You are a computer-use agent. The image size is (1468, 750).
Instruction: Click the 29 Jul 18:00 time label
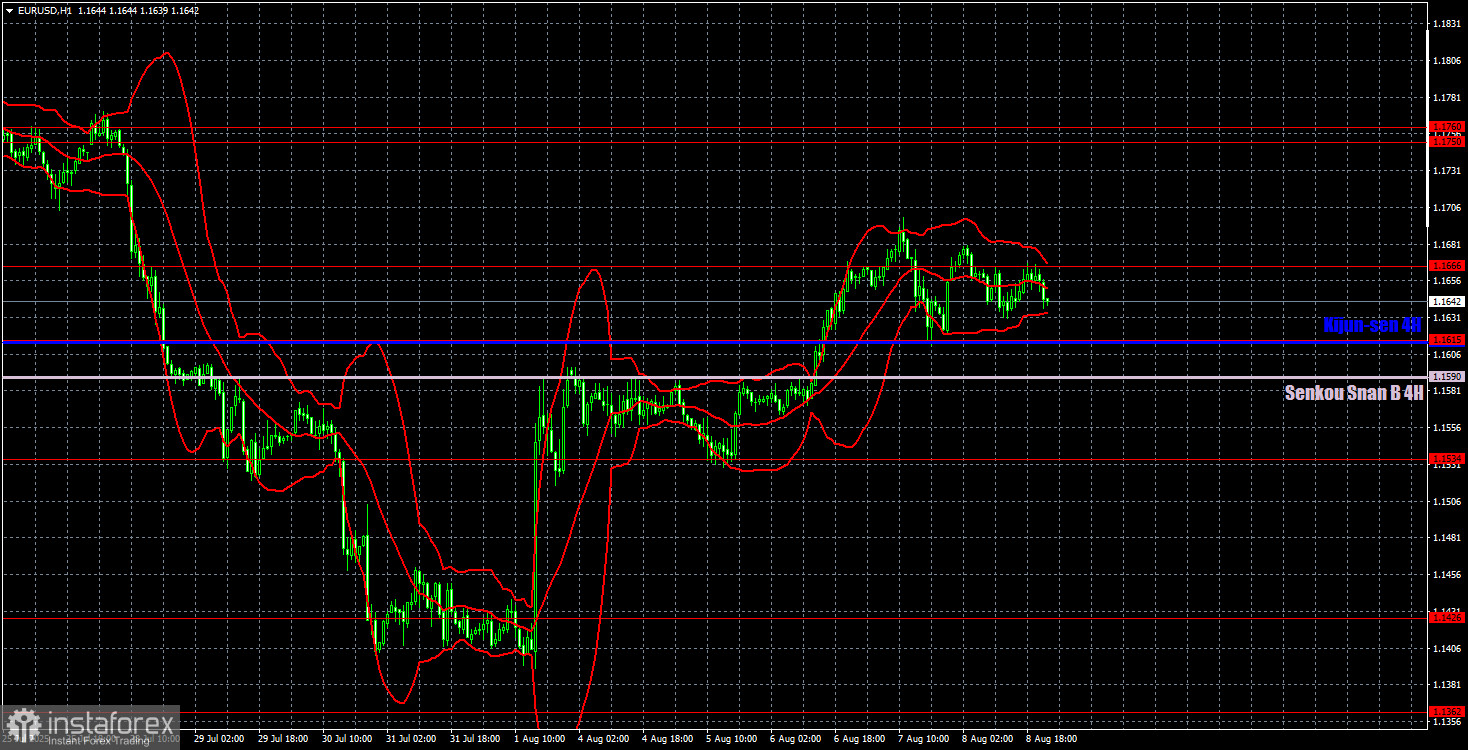pyautogui.click(x=282, y=739)
